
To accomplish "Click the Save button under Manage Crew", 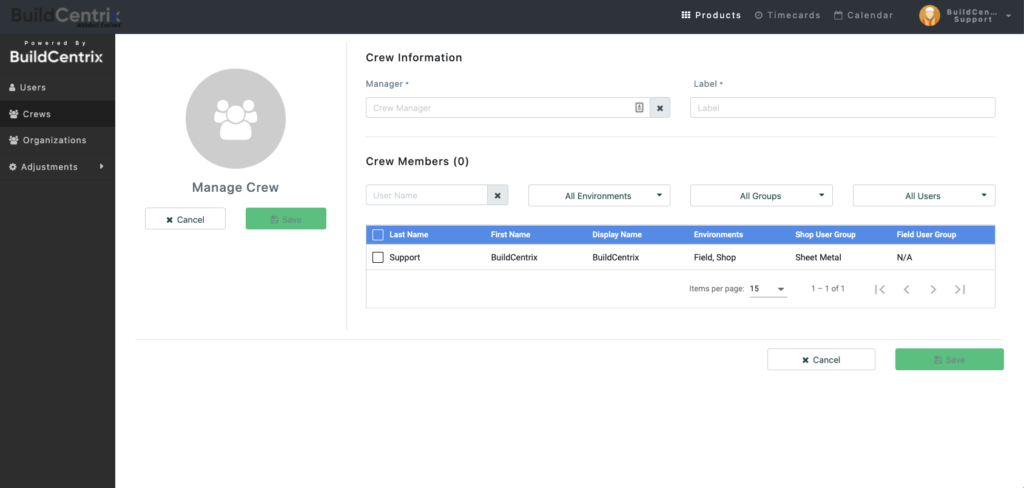I will tap(285, 219).
